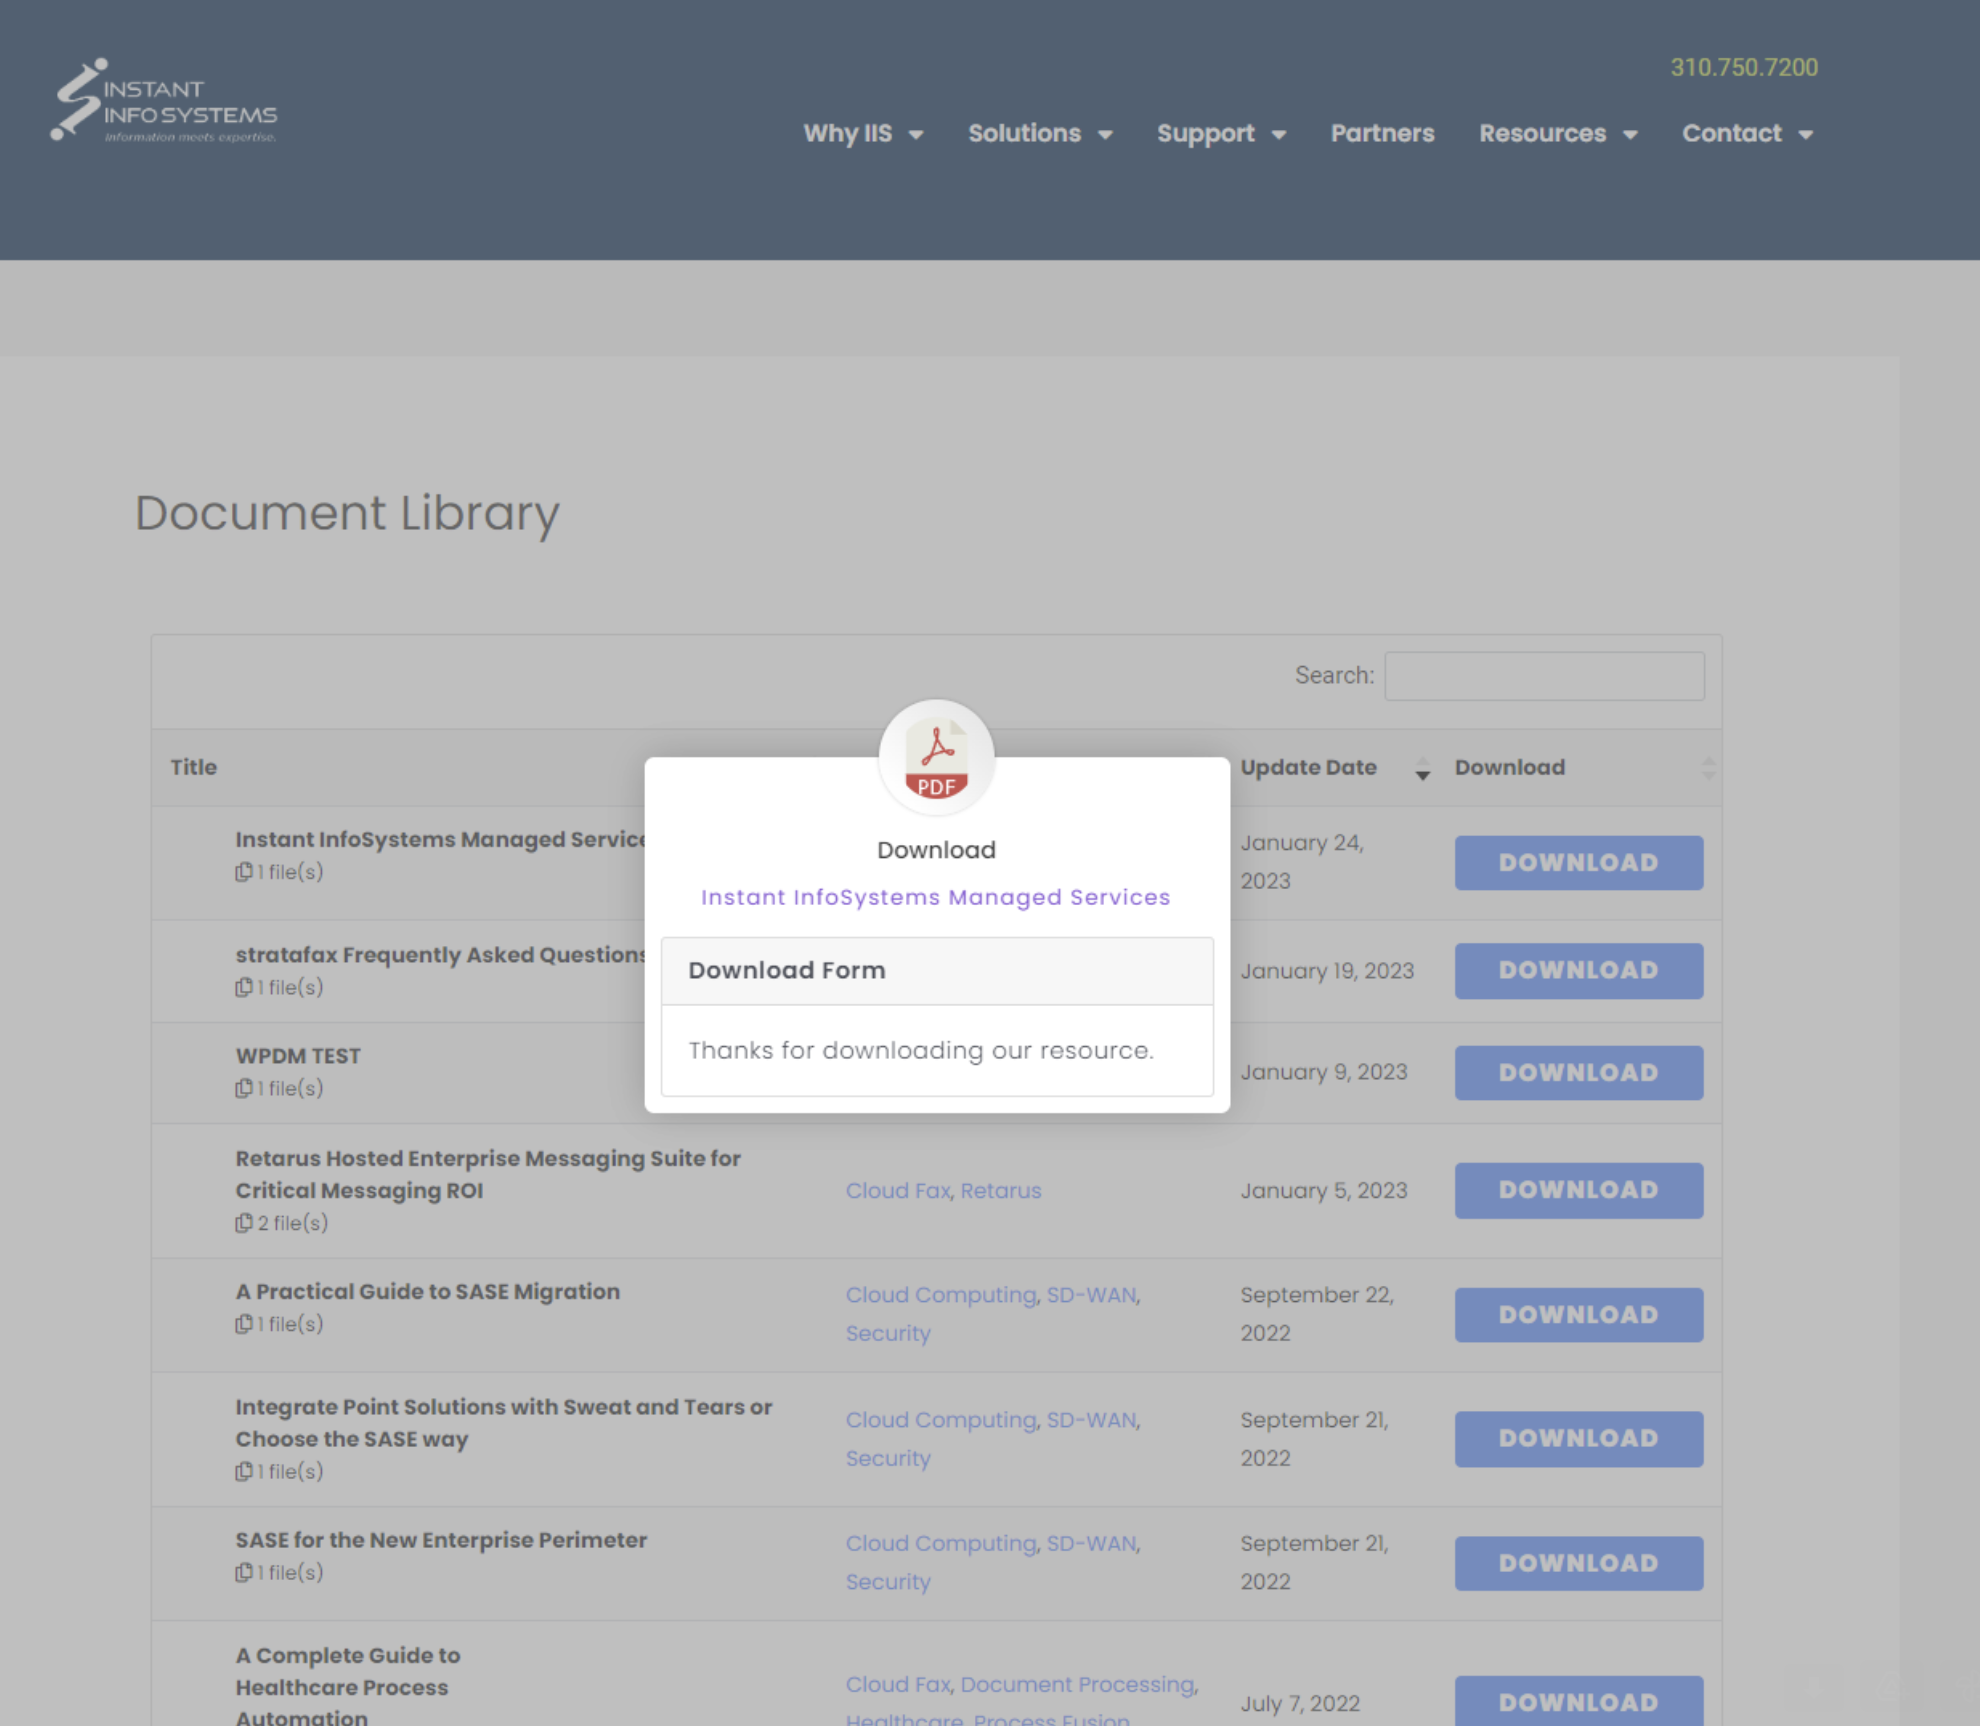Open Cloud Computing link in SASE Migration row
This screenshot has width=1980, height=1726.
(x=941, y=1295)
